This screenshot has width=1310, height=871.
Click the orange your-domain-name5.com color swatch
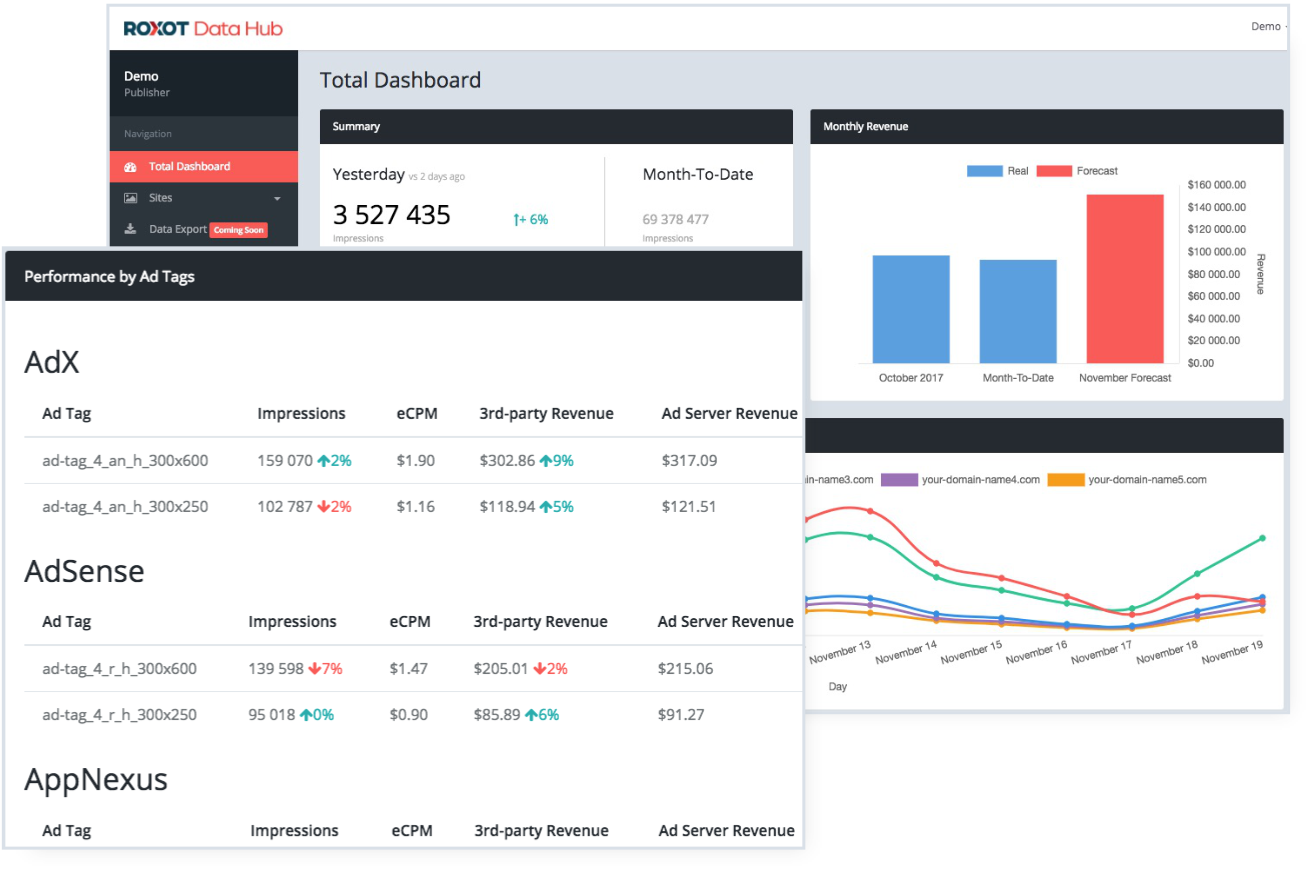point(1065,480)
